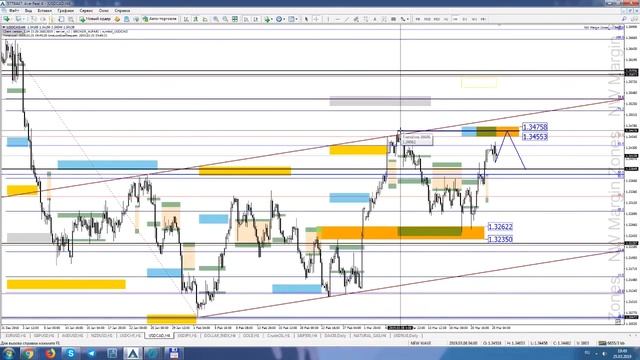The image size is (640, 360).
Task: Zoom out of the chart
Action: (x=225, y=19)
